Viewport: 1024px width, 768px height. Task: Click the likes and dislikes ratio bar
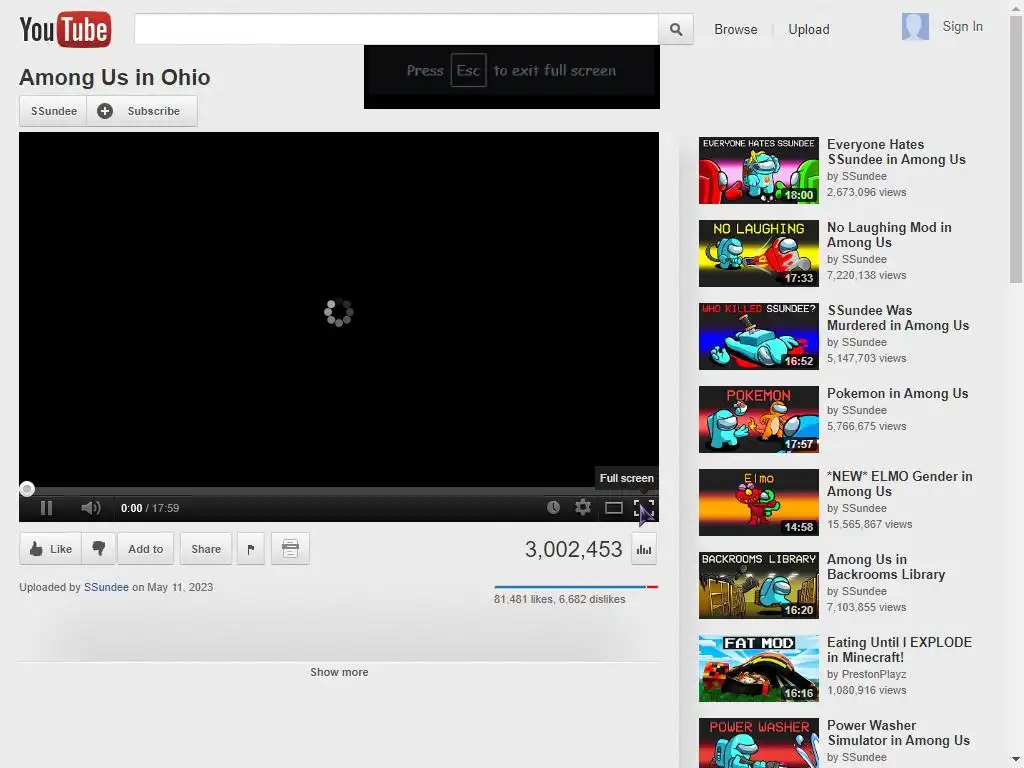pos(576,586)
